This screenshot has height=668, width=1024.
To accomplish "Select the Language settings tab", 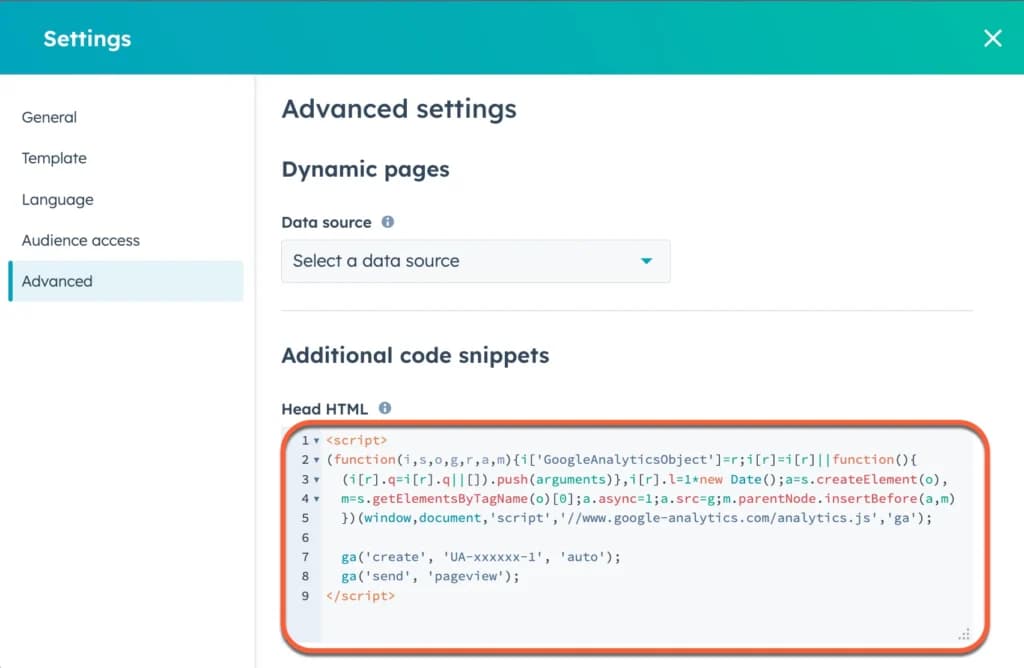I will 57,200.
